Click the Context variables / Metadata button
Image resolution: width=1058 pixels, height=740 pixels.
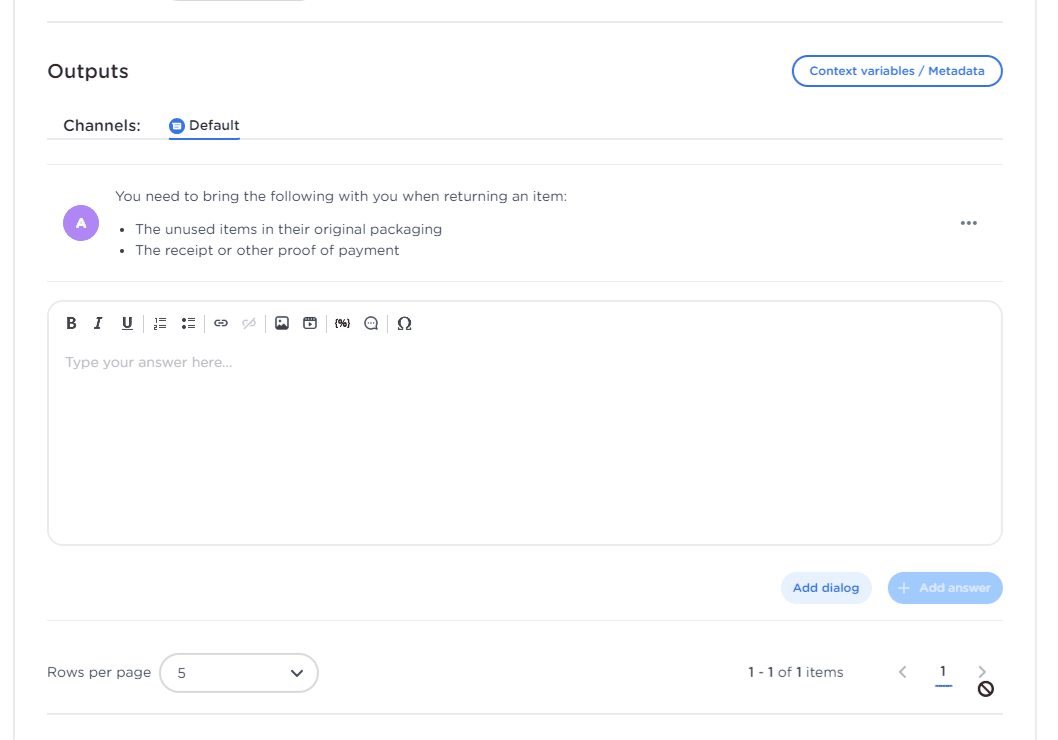pyautogui.click(x=896, y=71)
